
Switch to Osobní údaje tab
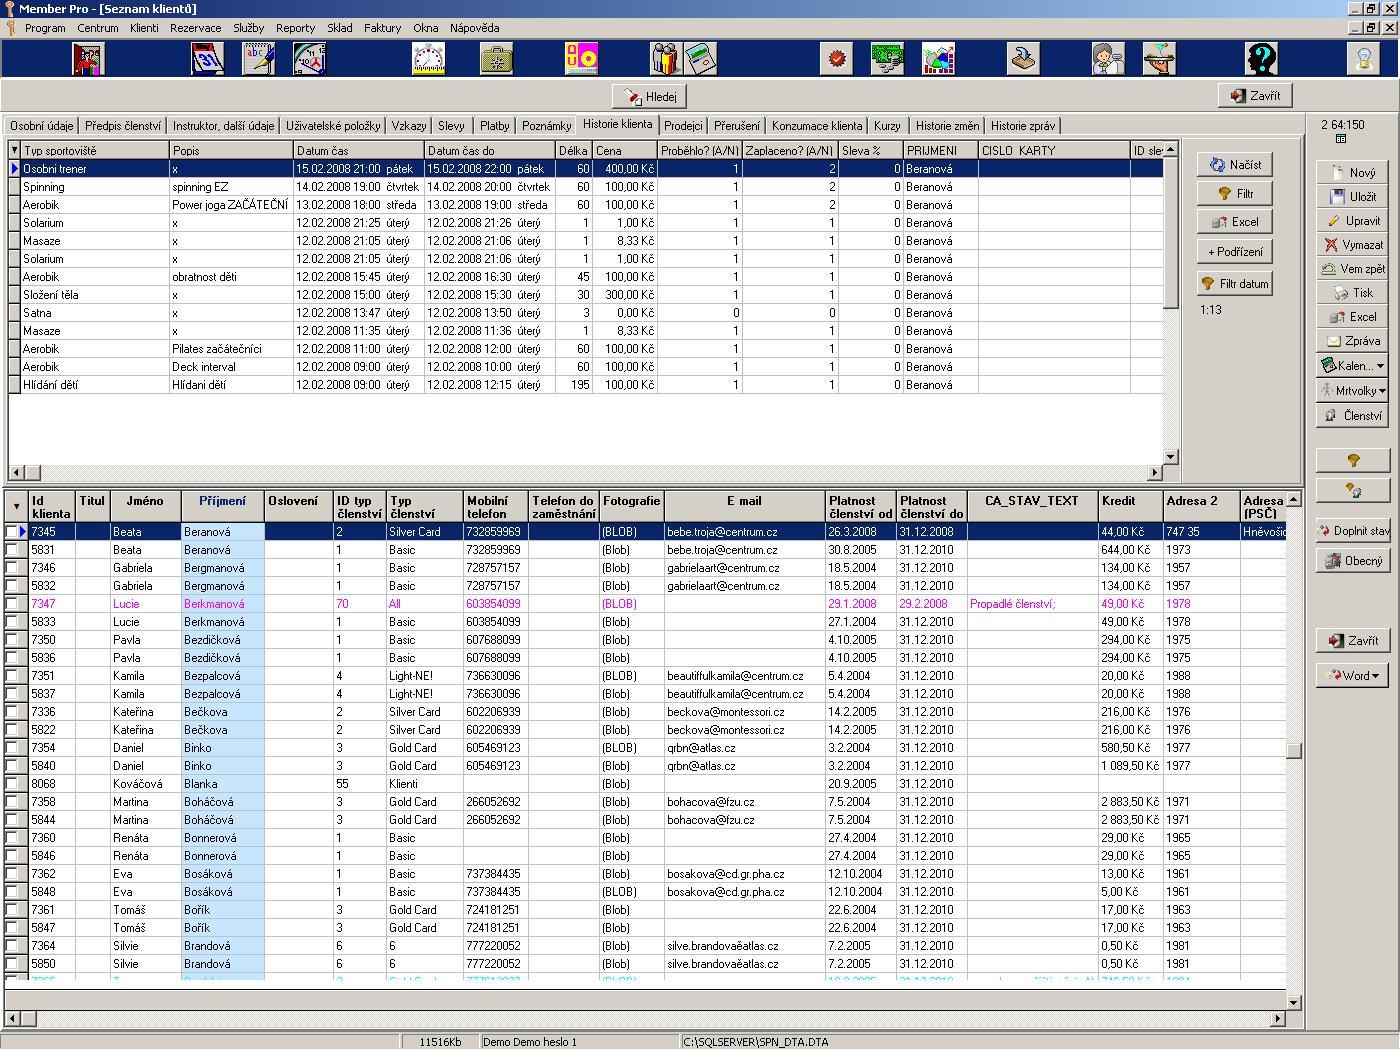coord(42,126)
